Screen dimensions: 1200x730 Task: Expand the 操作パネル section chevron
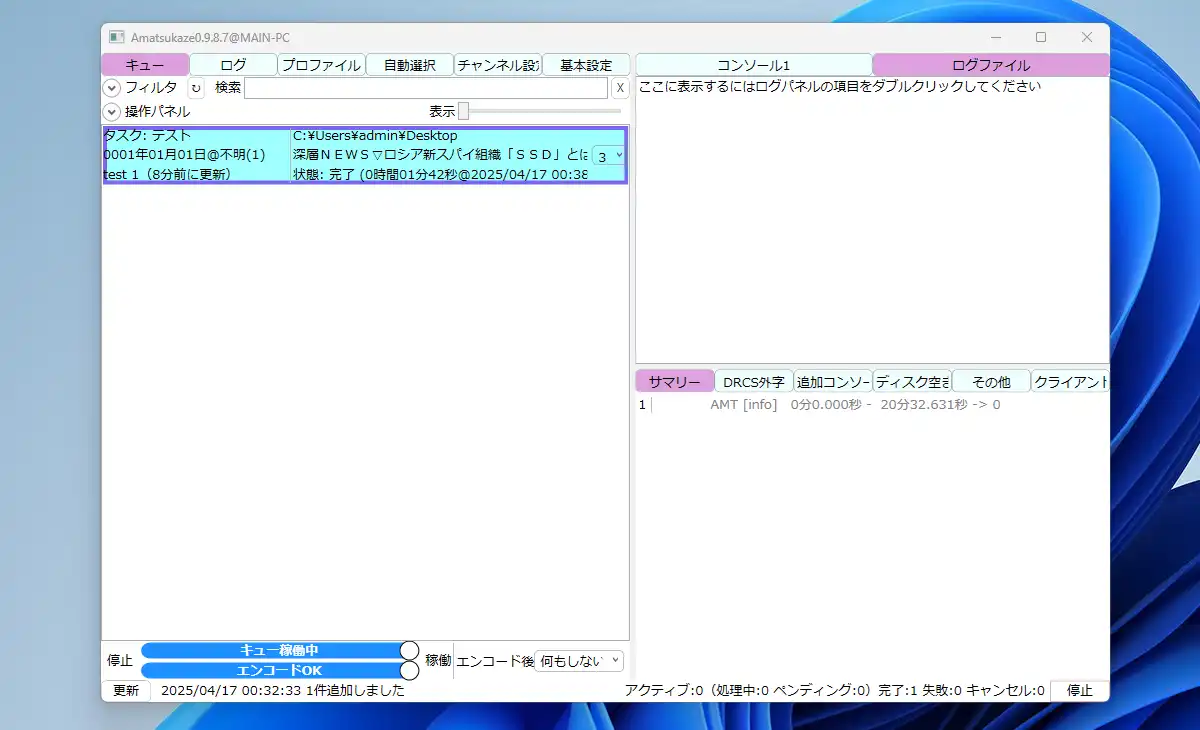tap(112, 111)
